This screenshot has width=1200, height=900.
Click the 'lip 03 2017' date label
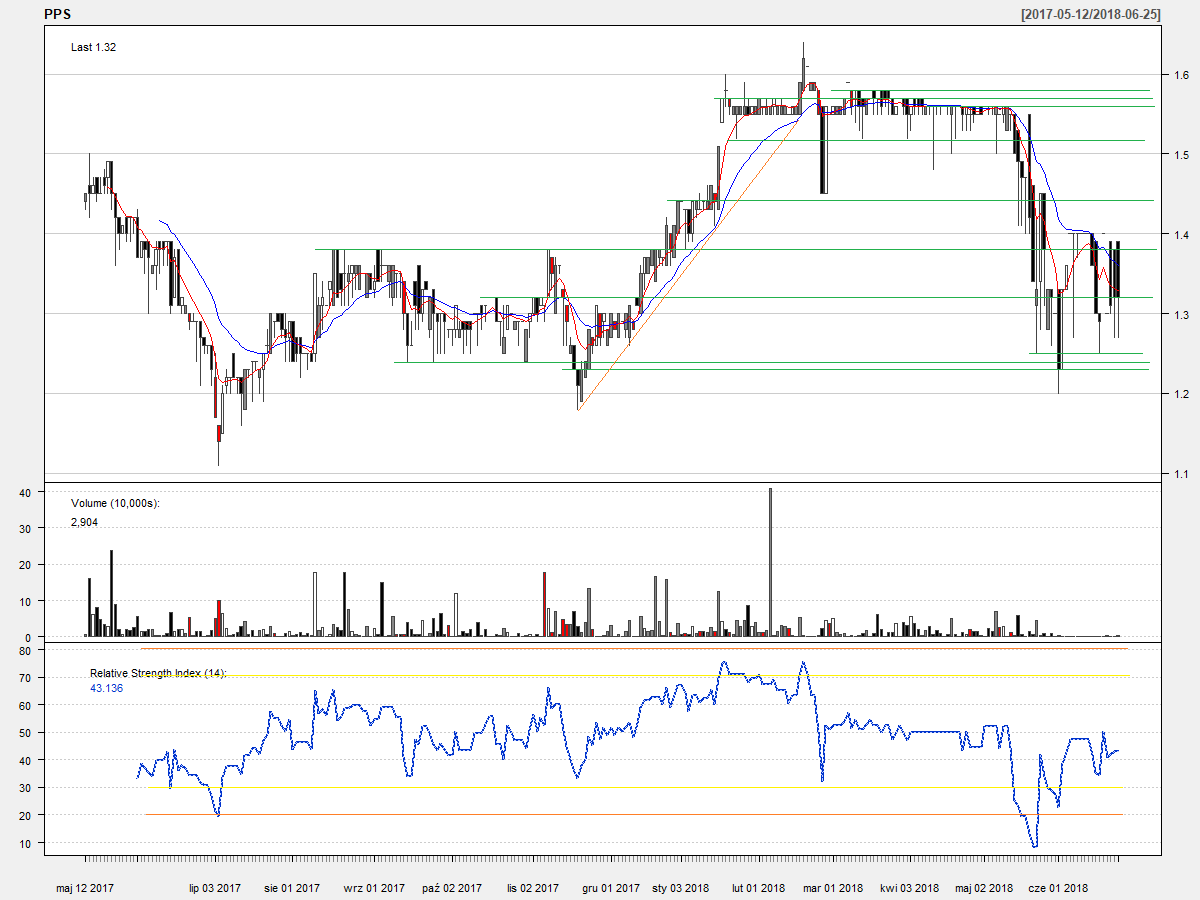(x=215, y=888)
